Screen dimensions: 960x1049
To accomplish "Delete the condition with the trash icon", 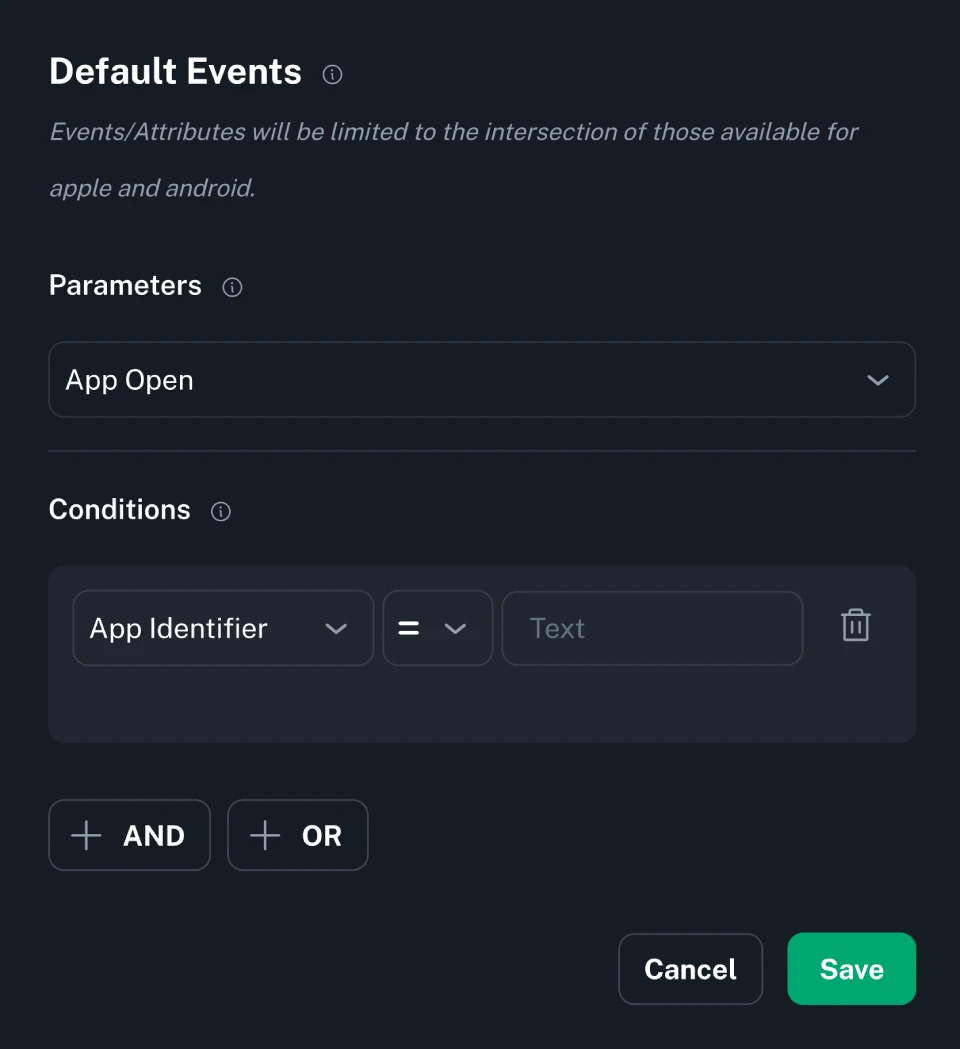I will point(855,626).
